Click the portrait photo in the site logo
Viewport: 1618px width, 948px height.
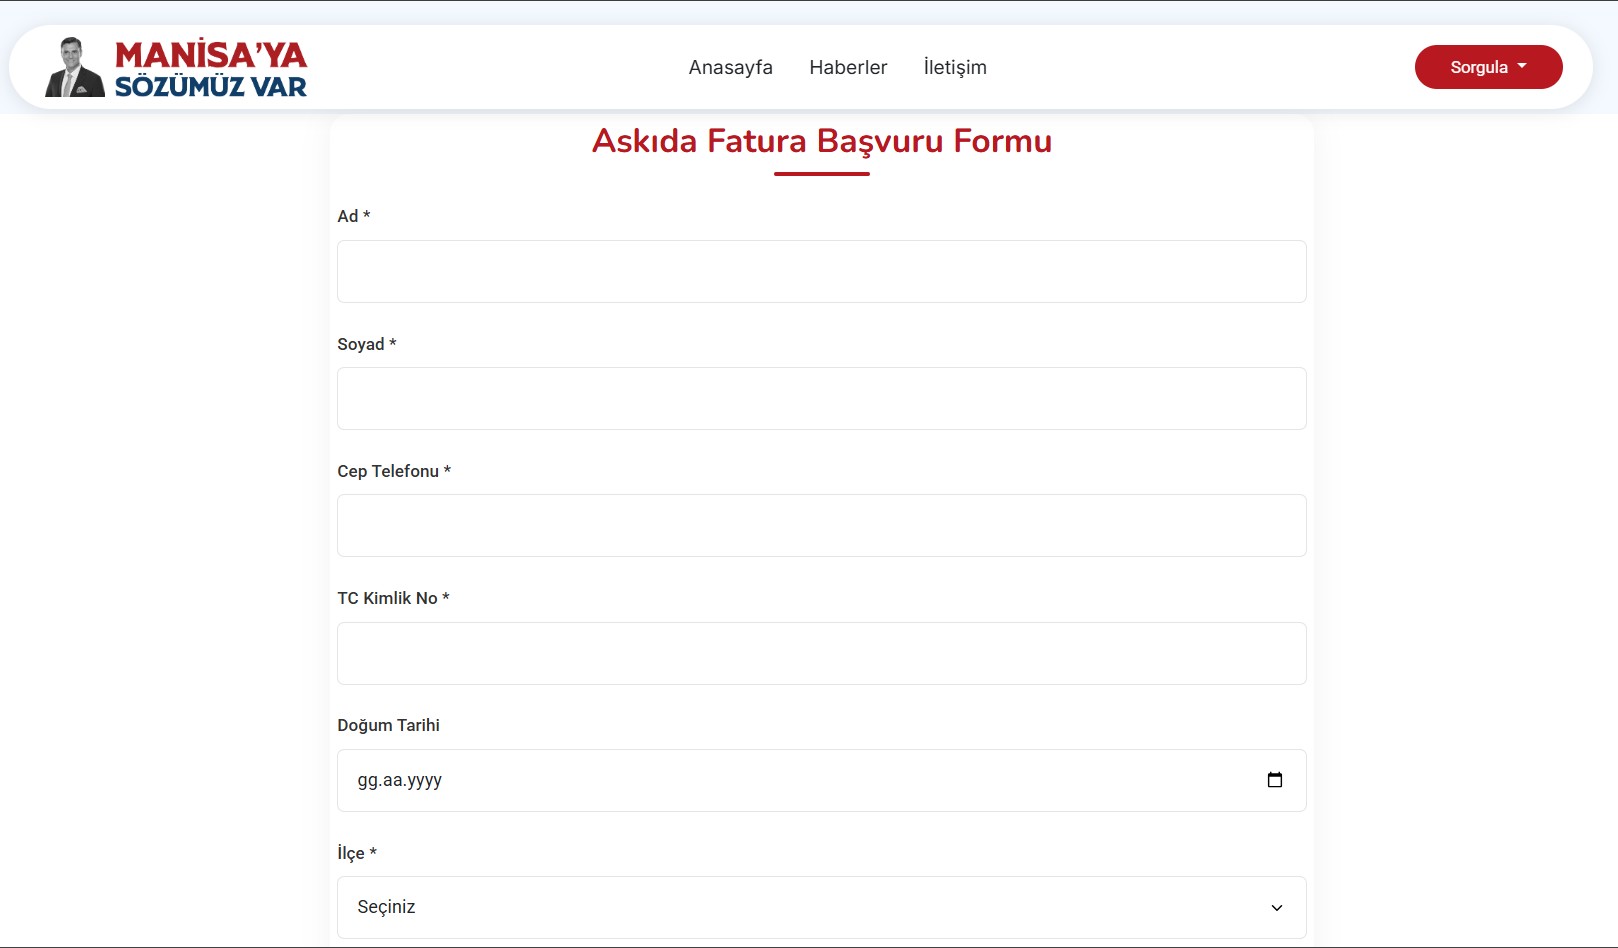coord(74,68)
